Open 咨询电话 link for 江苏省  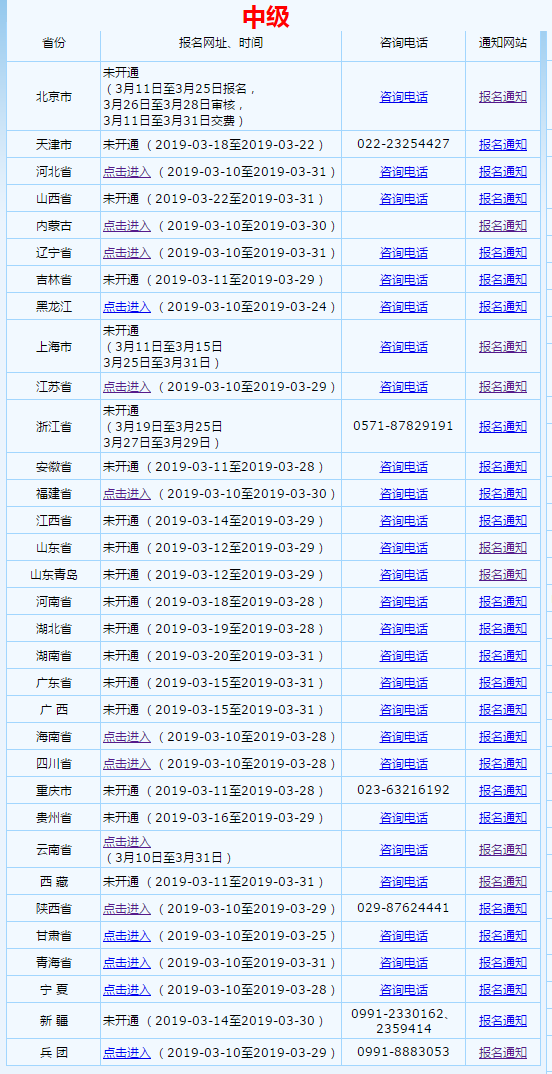click(403, 387)
